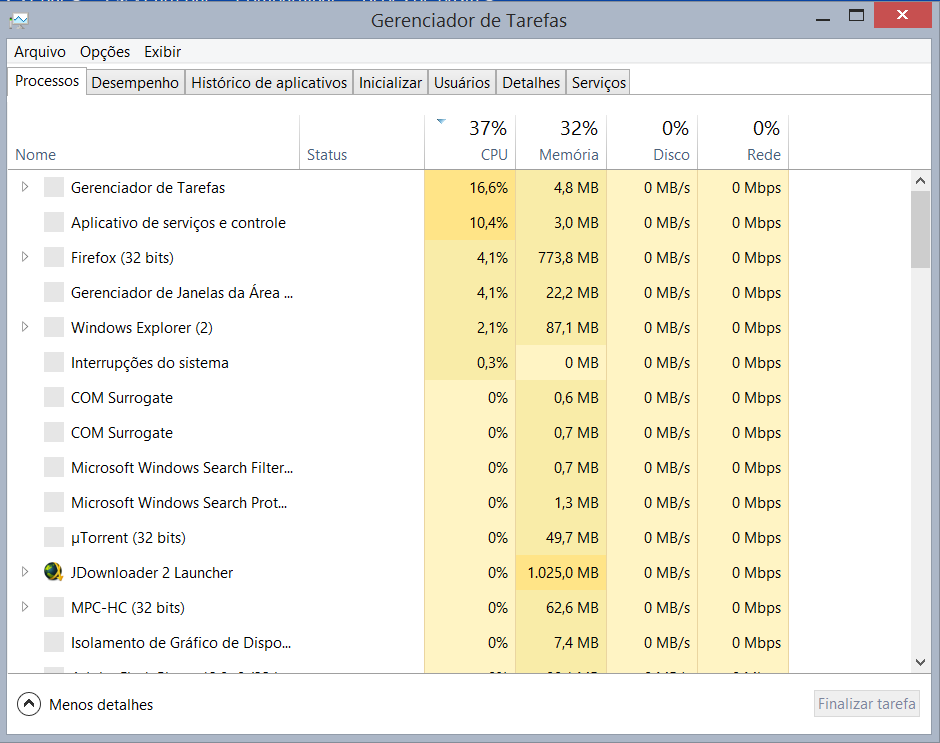Click the icon beside Interrupções do sistema
The width and height of the screenshot is (940, 743).
coord(53,362)
